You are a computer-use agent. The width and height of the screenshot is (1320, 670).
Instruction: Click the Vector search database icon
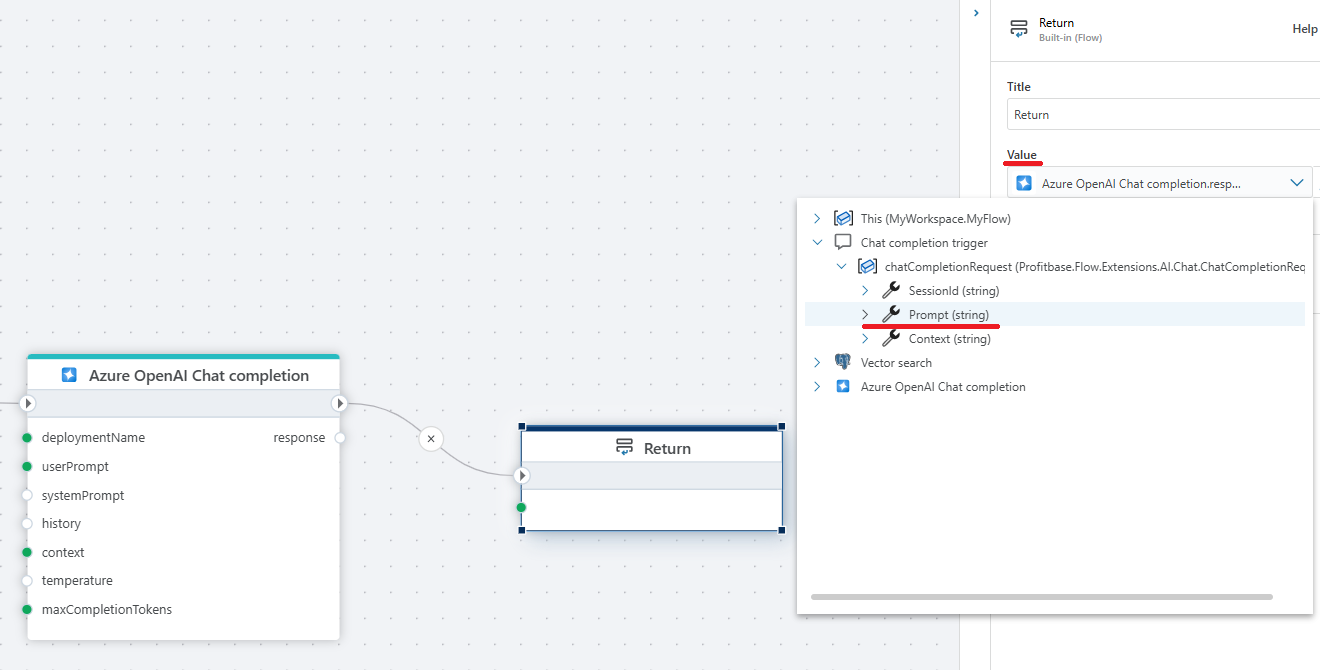(843, 363)
